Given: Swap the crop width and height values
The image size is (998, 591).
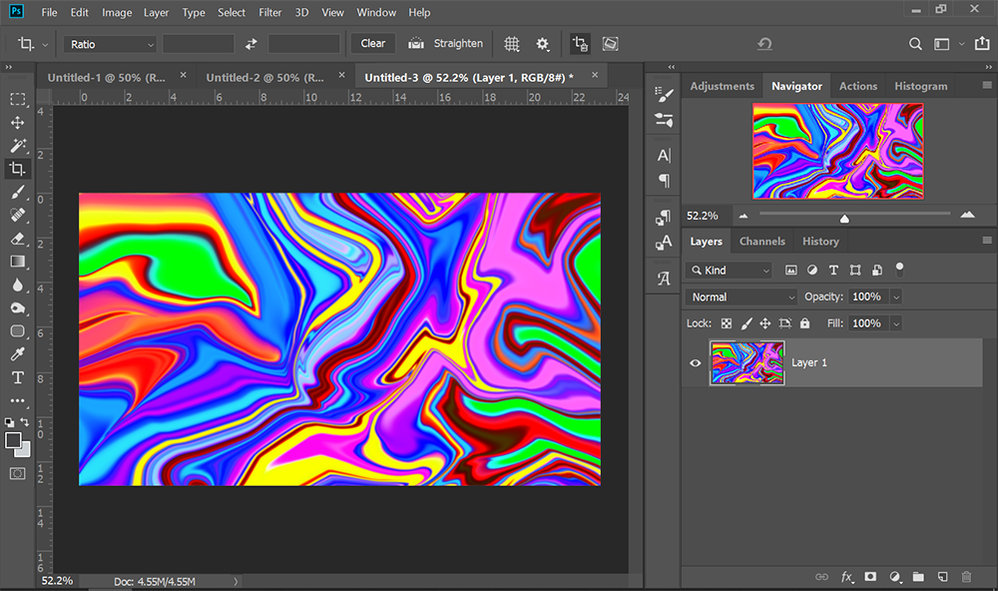Looking at the screenshot, I should click(x=251, y=44).
